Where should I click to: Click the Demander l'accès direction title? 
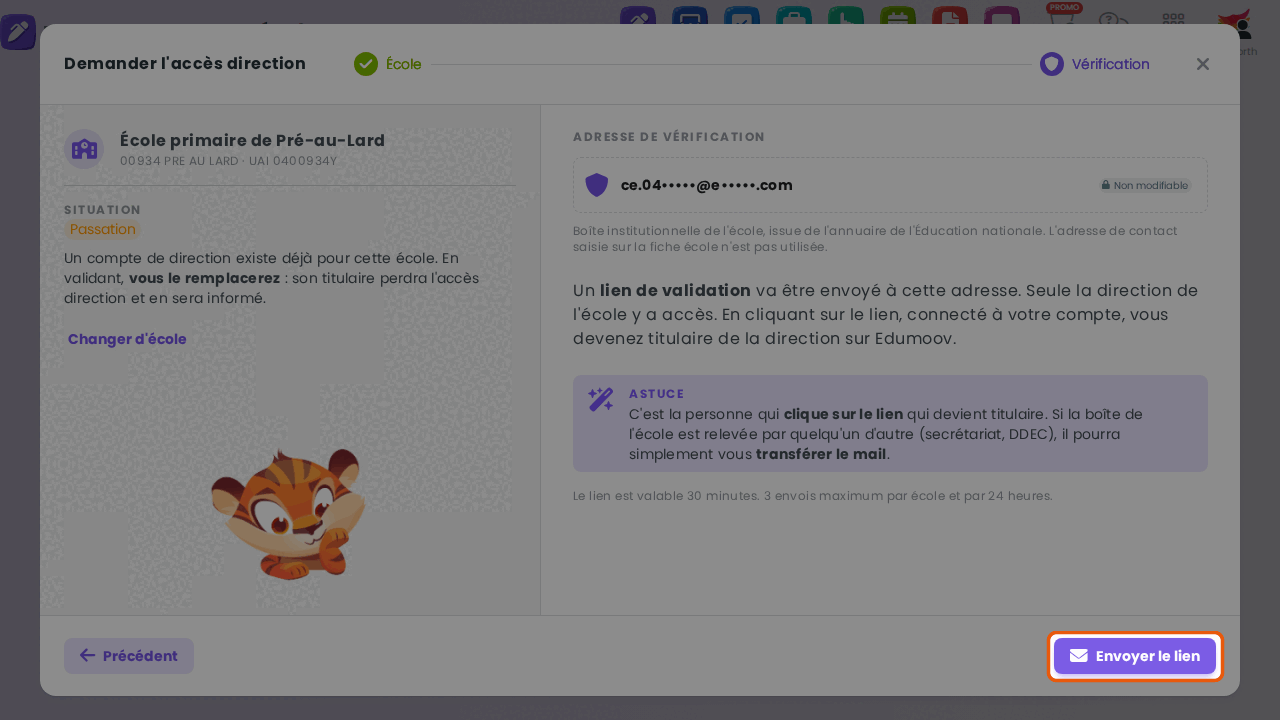(x=185, y=64)
